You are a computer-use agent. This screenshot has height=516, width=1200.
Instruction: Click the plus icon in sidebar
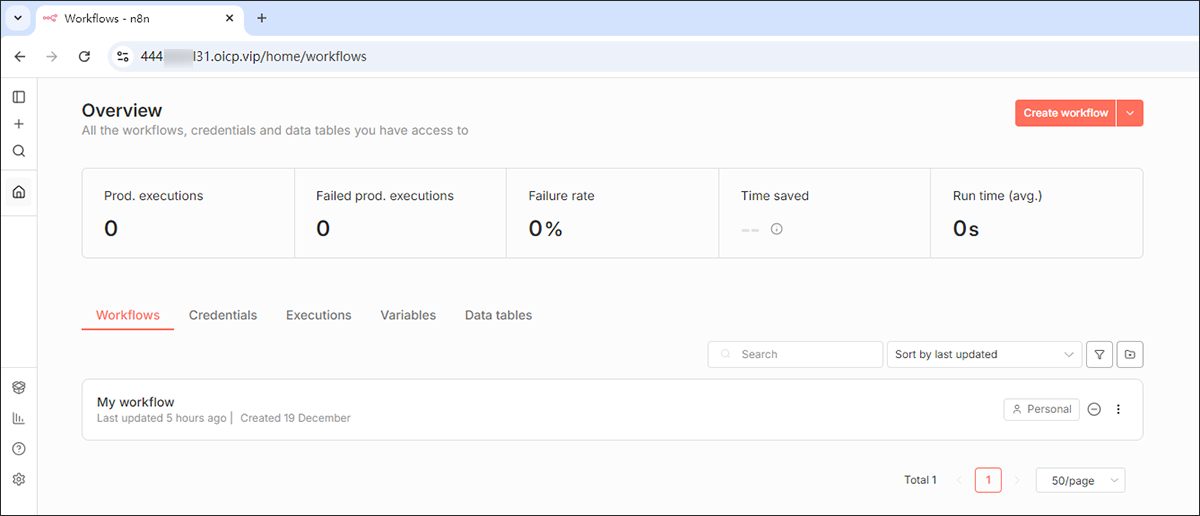click(x=19, y=124)
